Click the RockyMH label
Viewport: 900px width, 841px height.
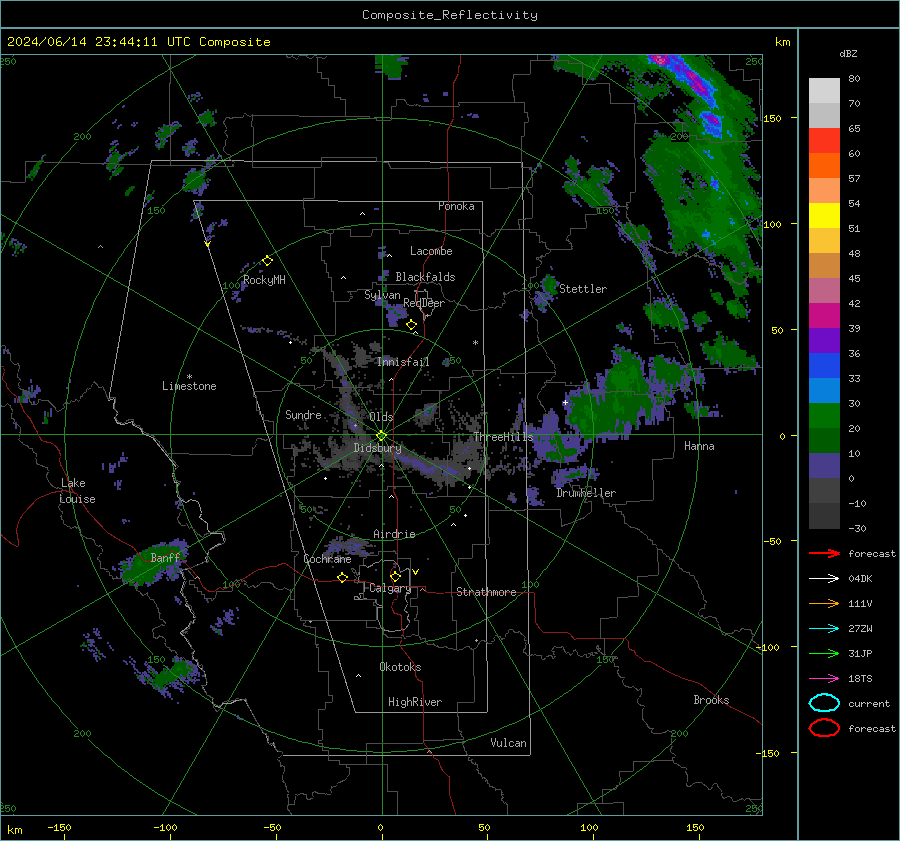pyautogui.click(x=264, y=280)
